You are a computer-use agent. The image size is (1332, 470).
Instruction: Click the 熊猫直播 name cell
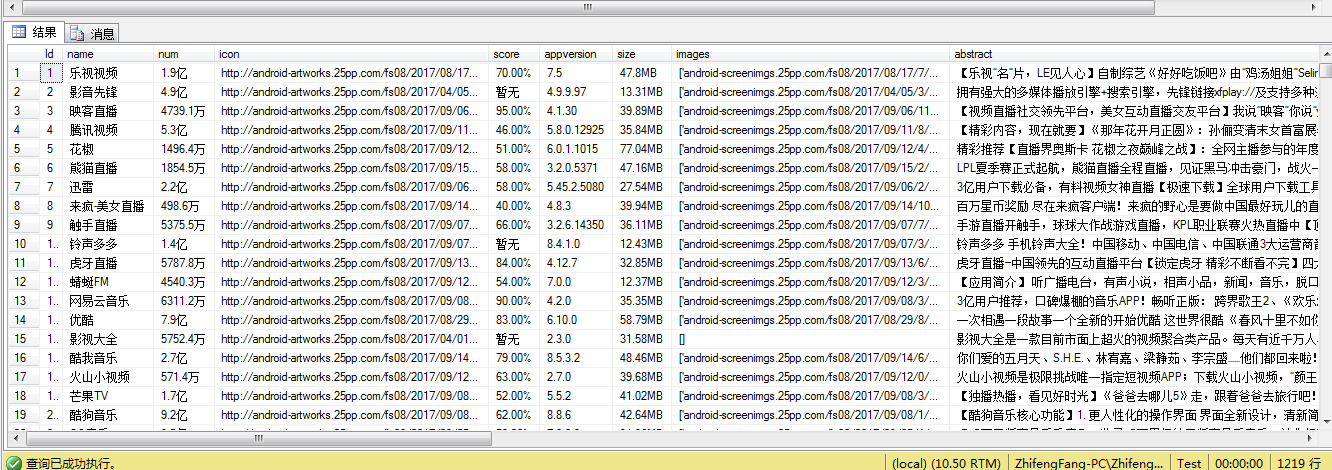pyautogui.click(x=109, y=168)
